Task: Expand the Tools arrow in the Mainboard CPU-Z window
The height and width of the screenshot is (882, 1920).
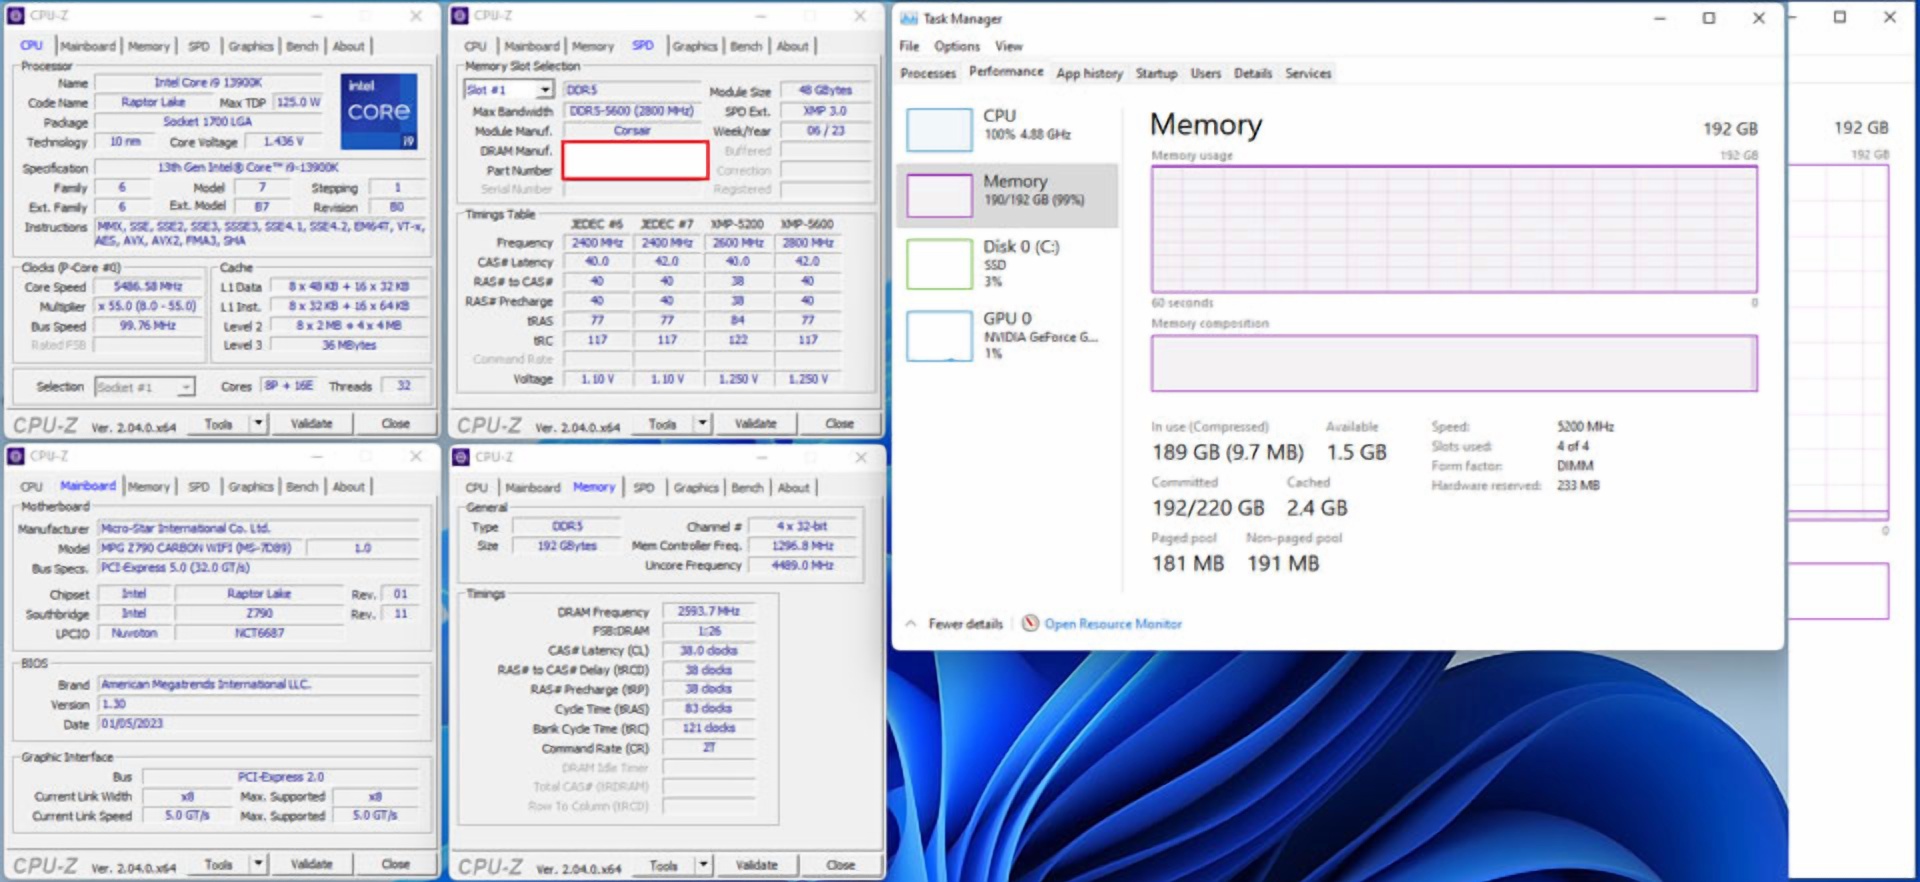Action: (x=258, y=864)
